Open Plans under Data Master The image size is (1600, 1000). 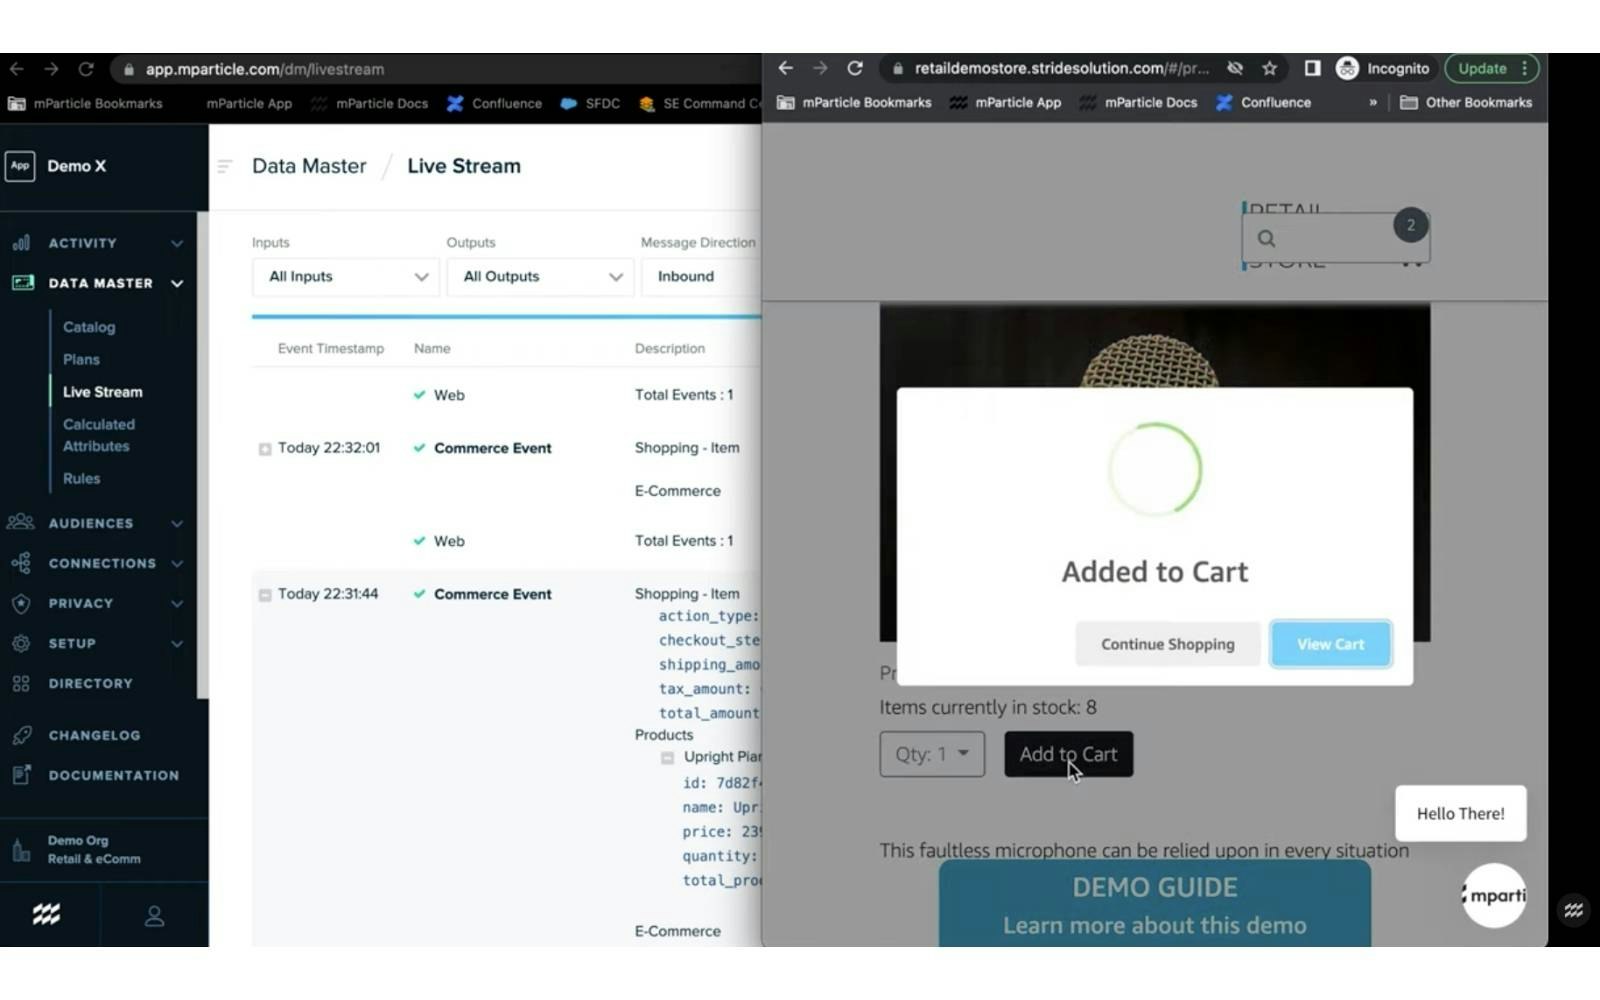click(81, 359)
